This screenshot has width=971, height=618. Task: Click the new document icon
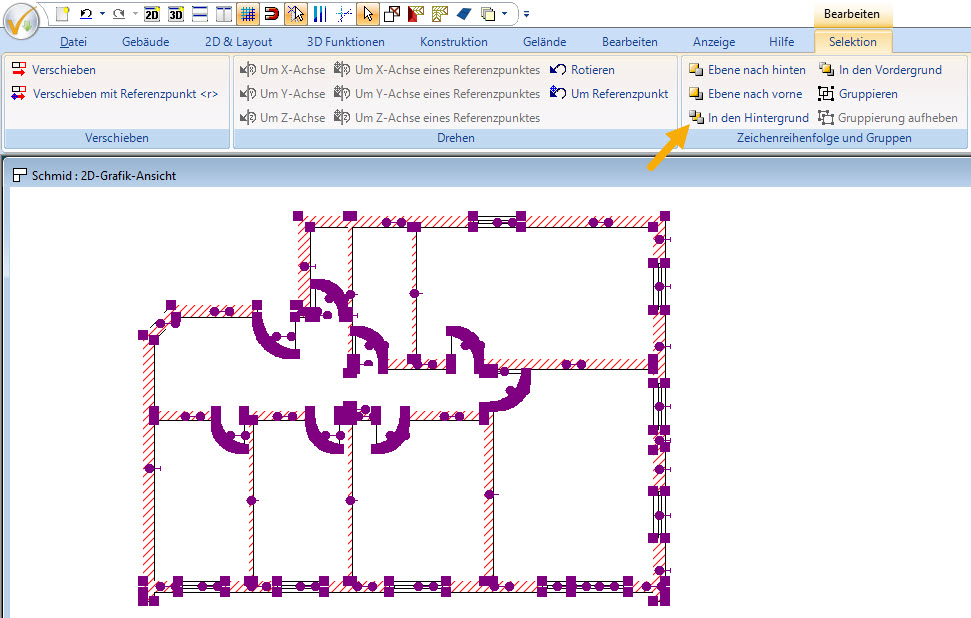pos(63,14)
